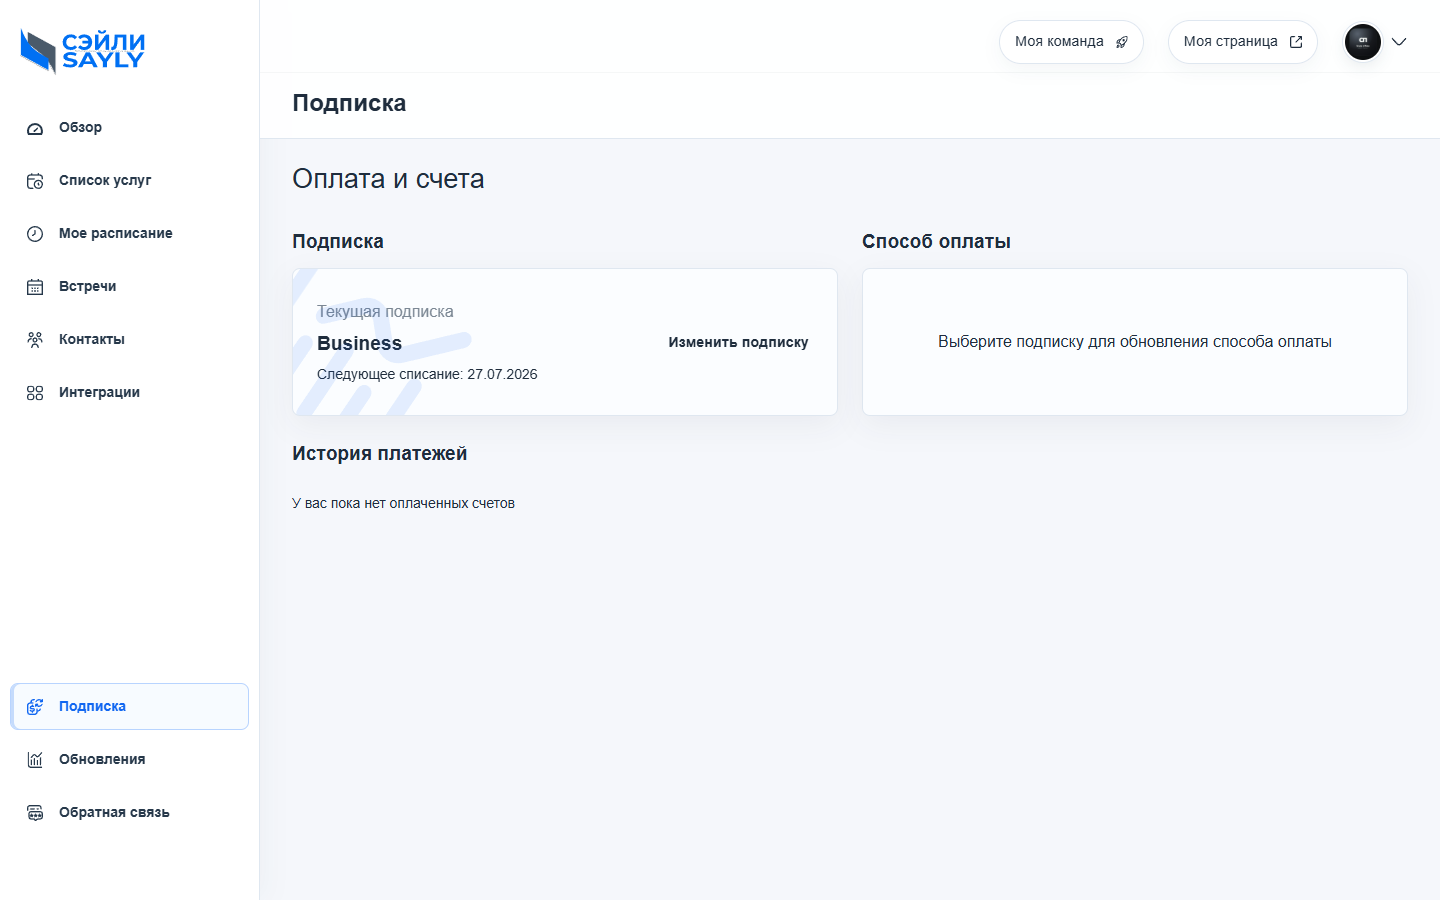Open Обратная связь feedback page

[x=130, y=813]
